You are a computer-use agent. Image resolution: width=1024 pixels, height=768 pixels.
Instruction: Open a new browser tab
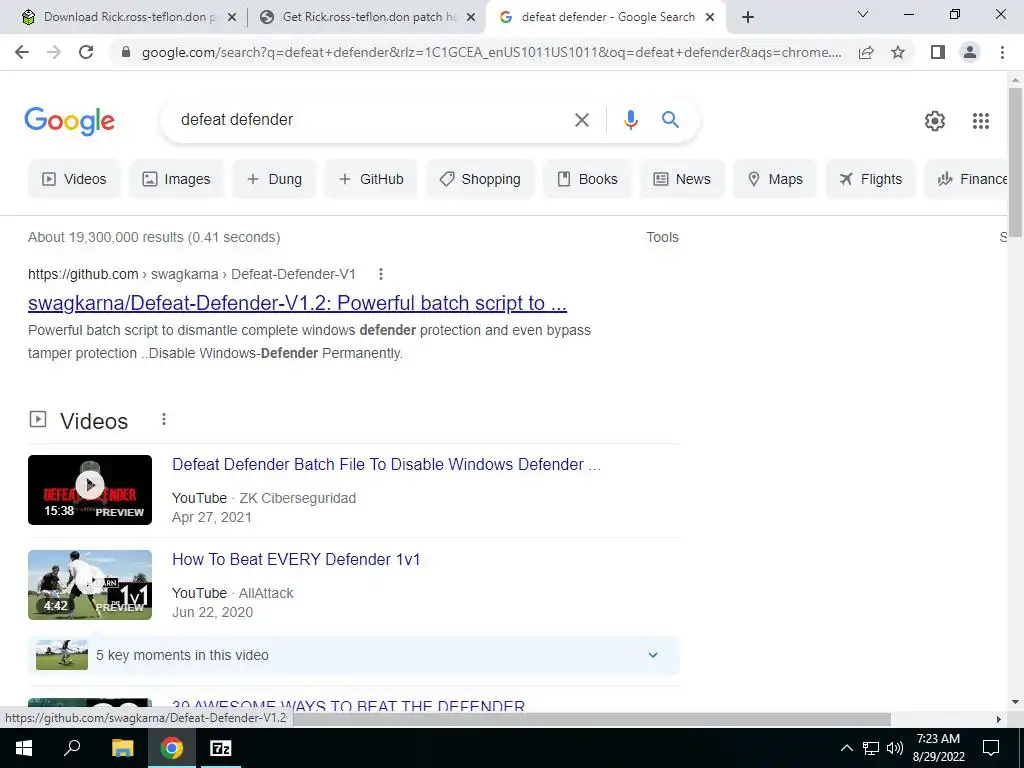(748, 17)
